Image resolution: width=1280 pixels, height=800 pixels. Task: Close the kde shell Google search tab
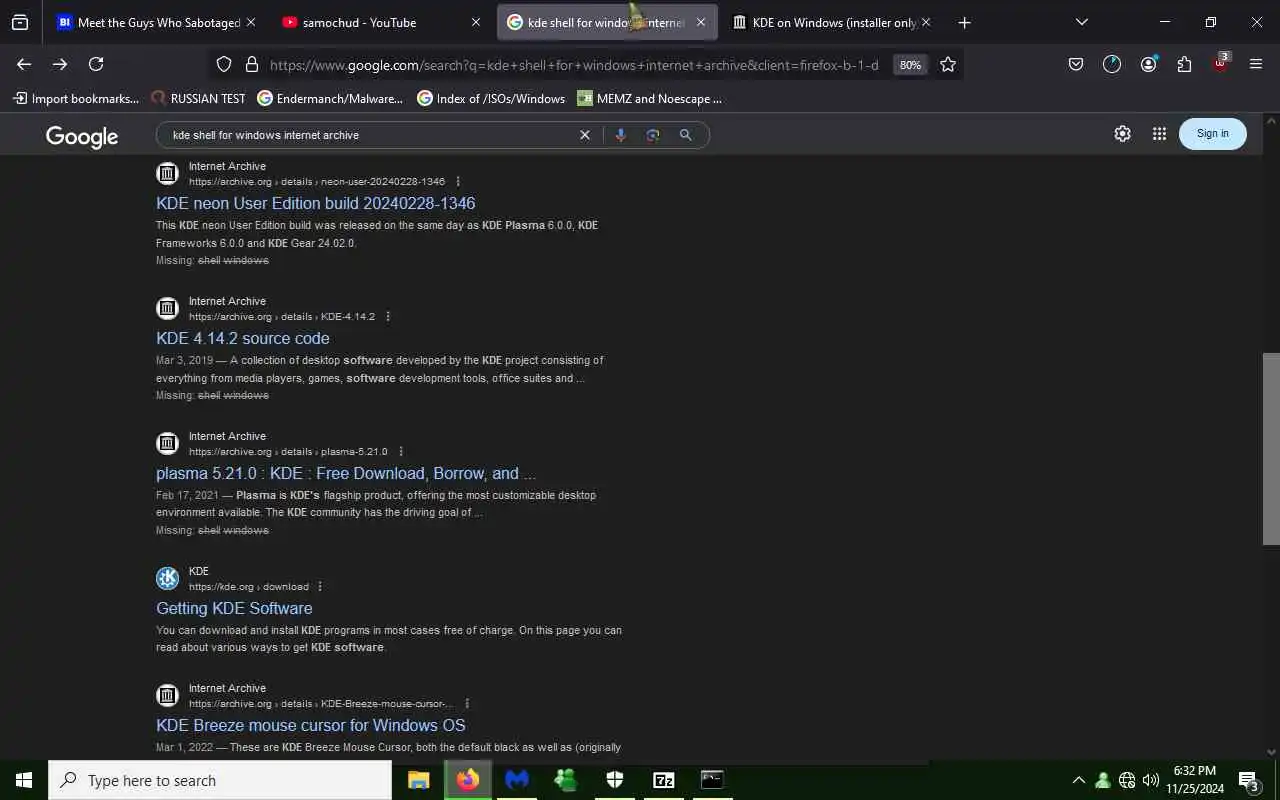click(700, 22)
